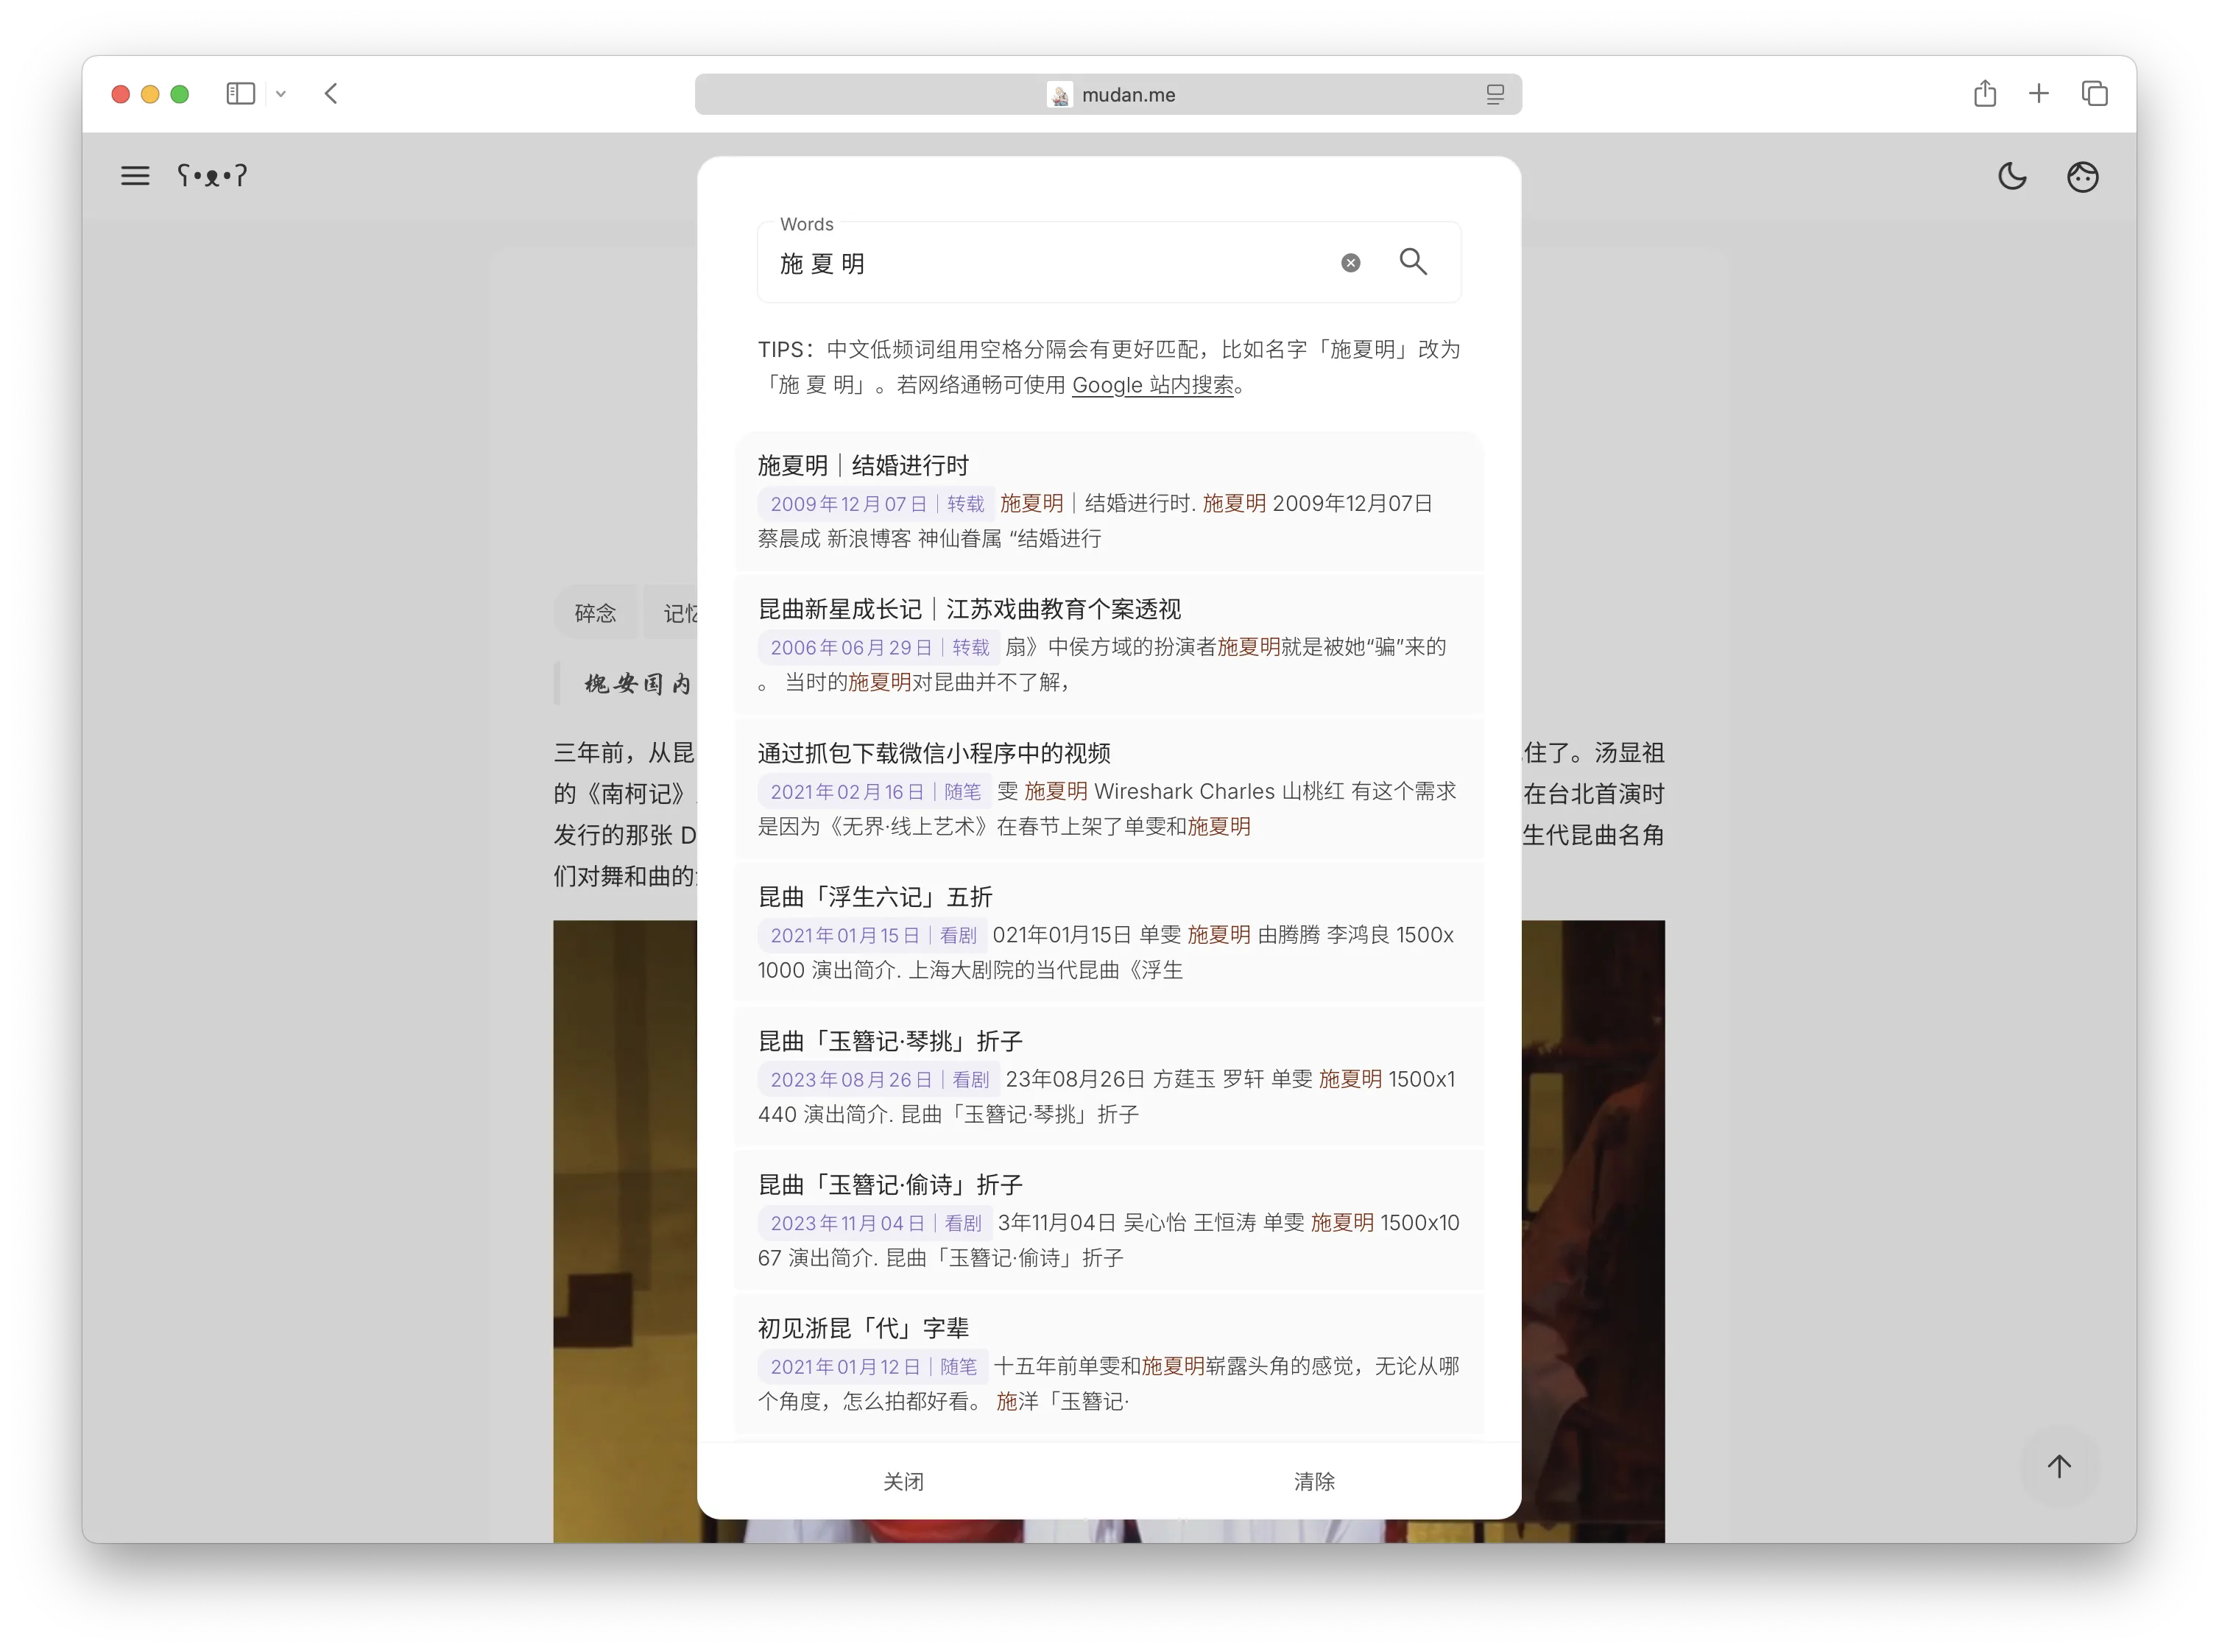Screen dimensions: 2219x1652
Task: Click the magnifier search icon
Action: tap(1412, 262)
